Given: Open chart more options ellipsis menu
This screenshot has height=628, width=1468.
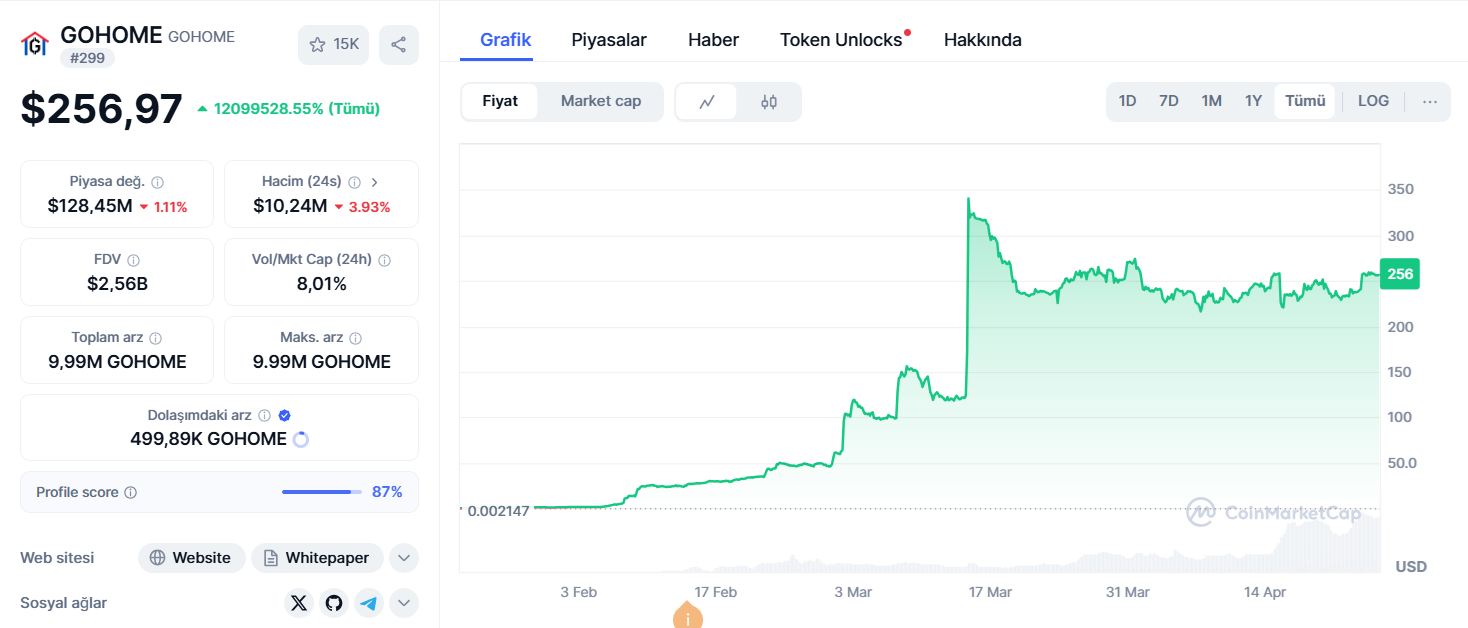Looking at the screenshot, I should coord(1429,101).
